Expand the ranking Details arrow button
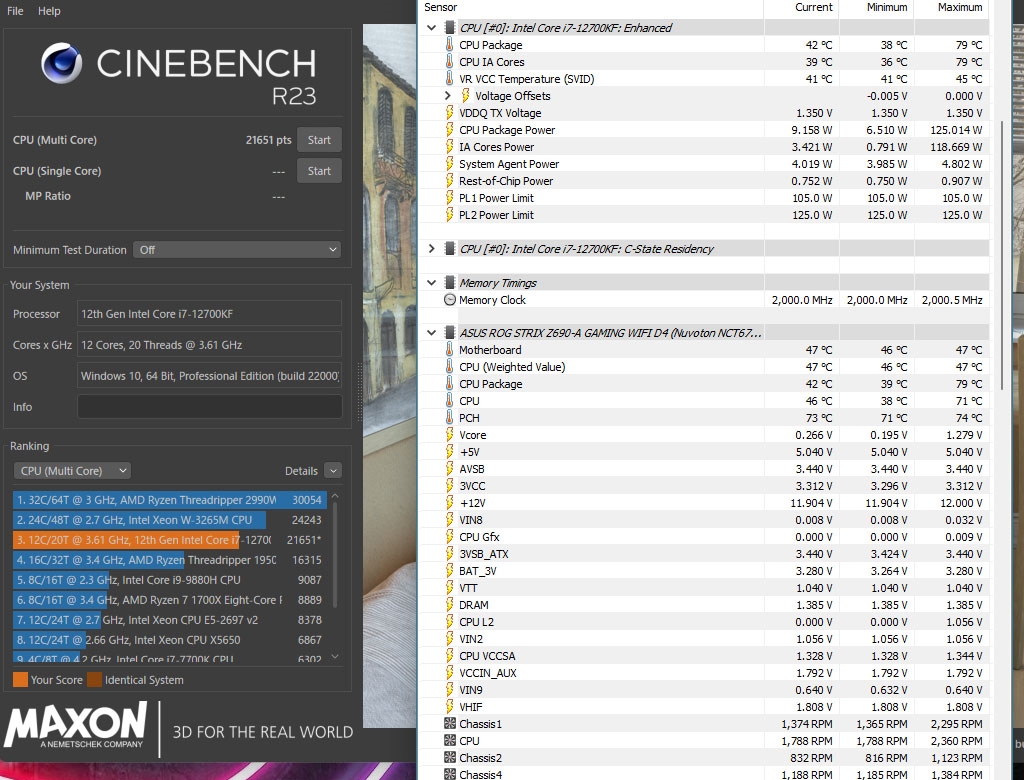Viewport: 1024px width, 780px height. tap(332, 471)
